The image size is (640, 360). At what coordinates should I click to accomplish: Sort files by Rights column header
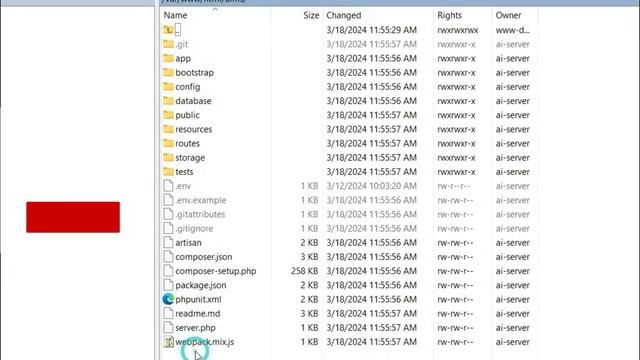[x=449, y=16]
